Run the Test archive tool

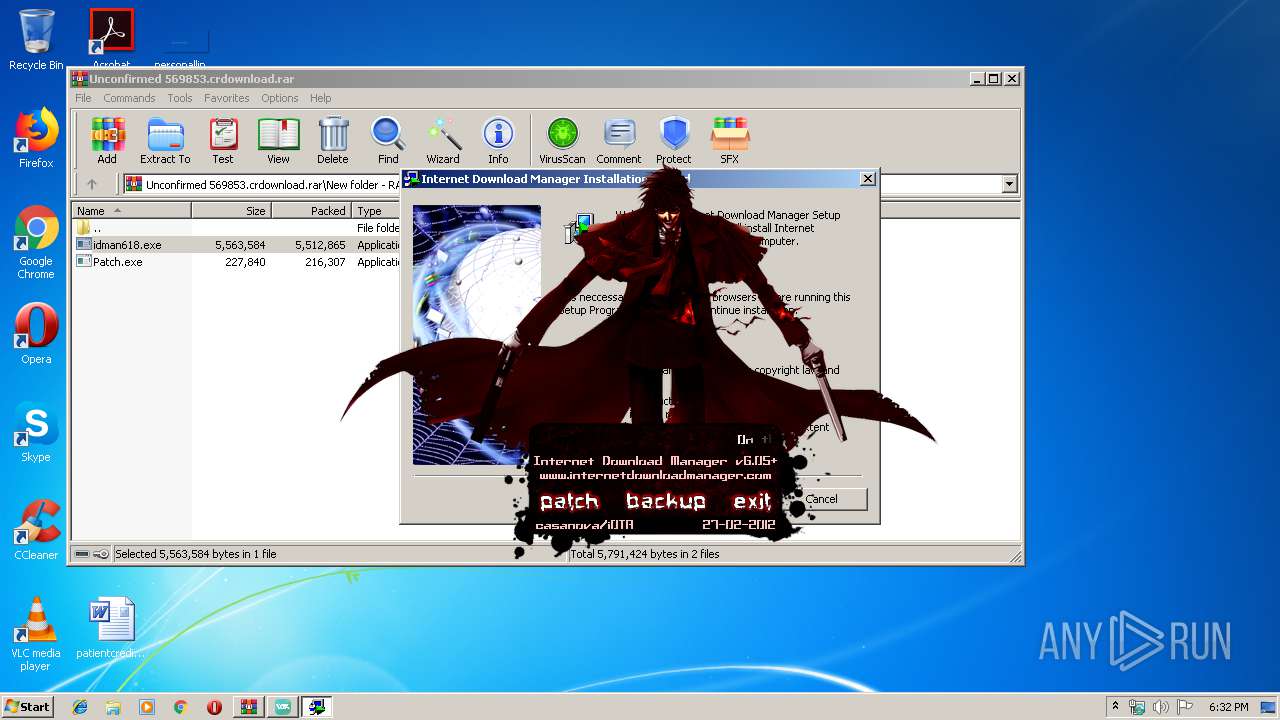223,141
